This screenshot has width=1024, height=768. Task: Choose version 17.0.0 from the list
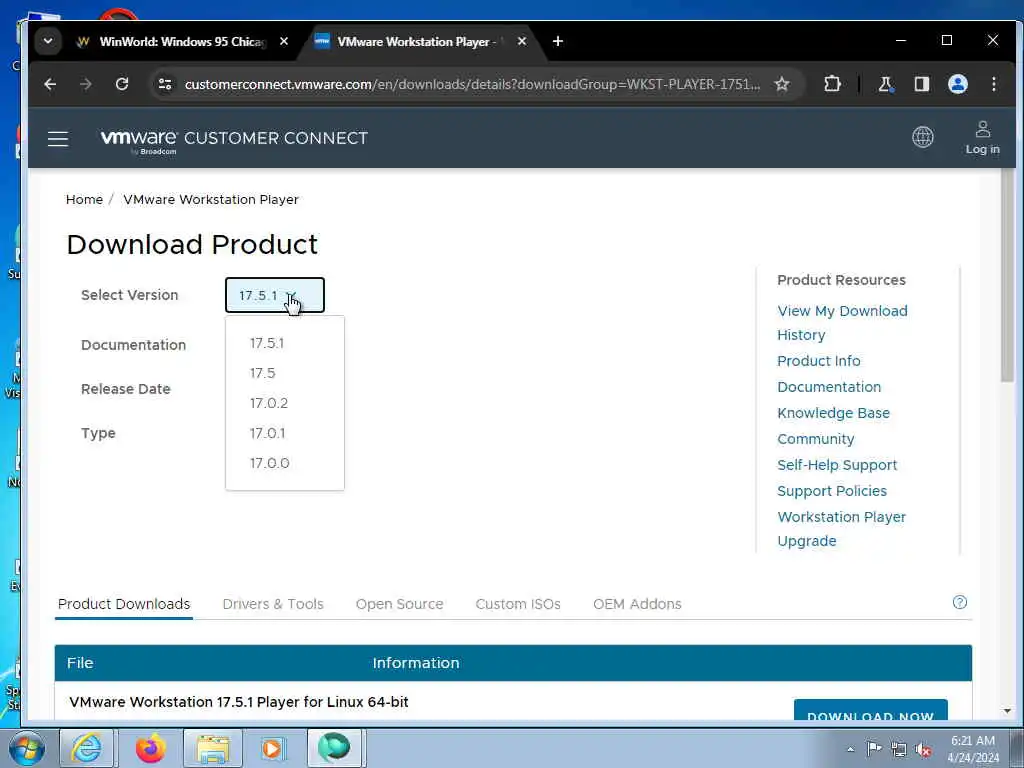[269, 464]
